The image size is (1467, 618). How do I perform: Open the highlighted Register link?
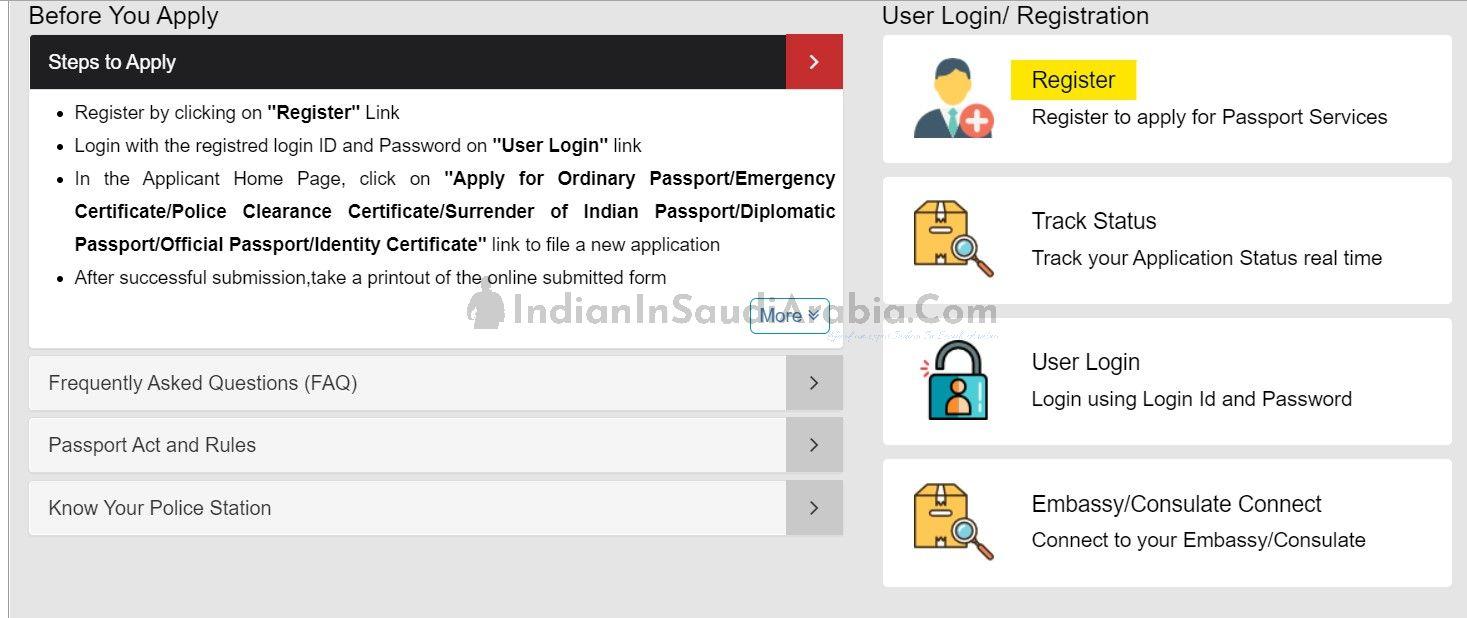tap(1073, 80)
